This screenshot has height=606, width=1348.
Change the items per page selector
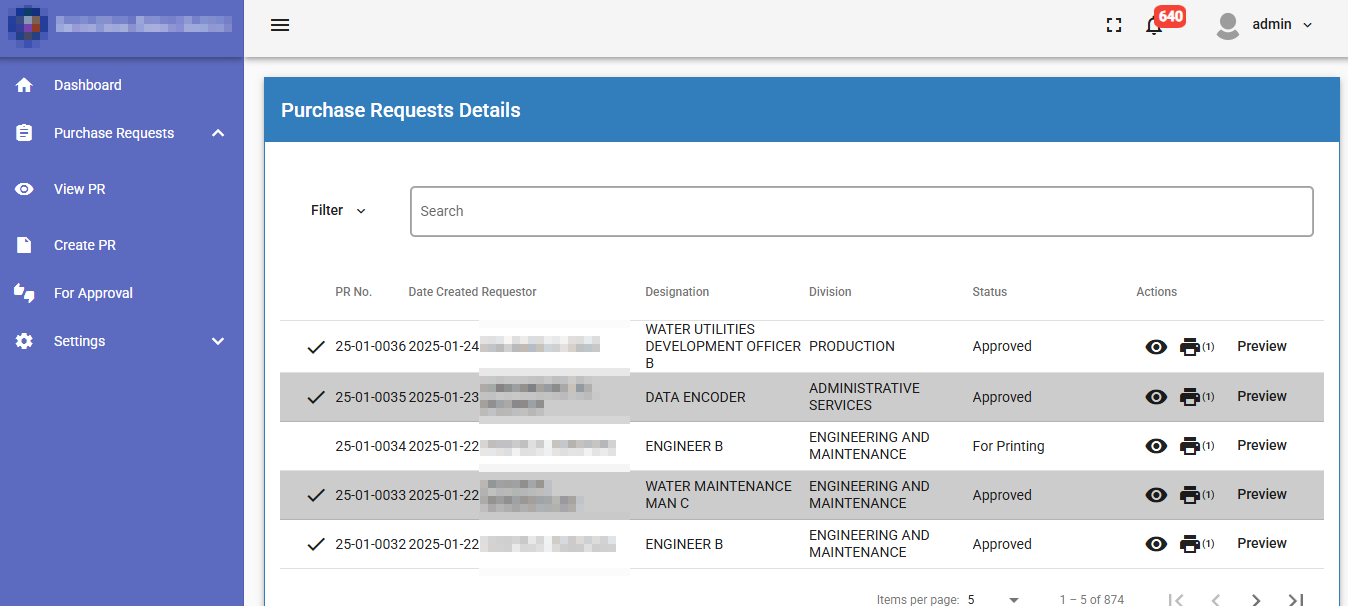tap(993, 600)
